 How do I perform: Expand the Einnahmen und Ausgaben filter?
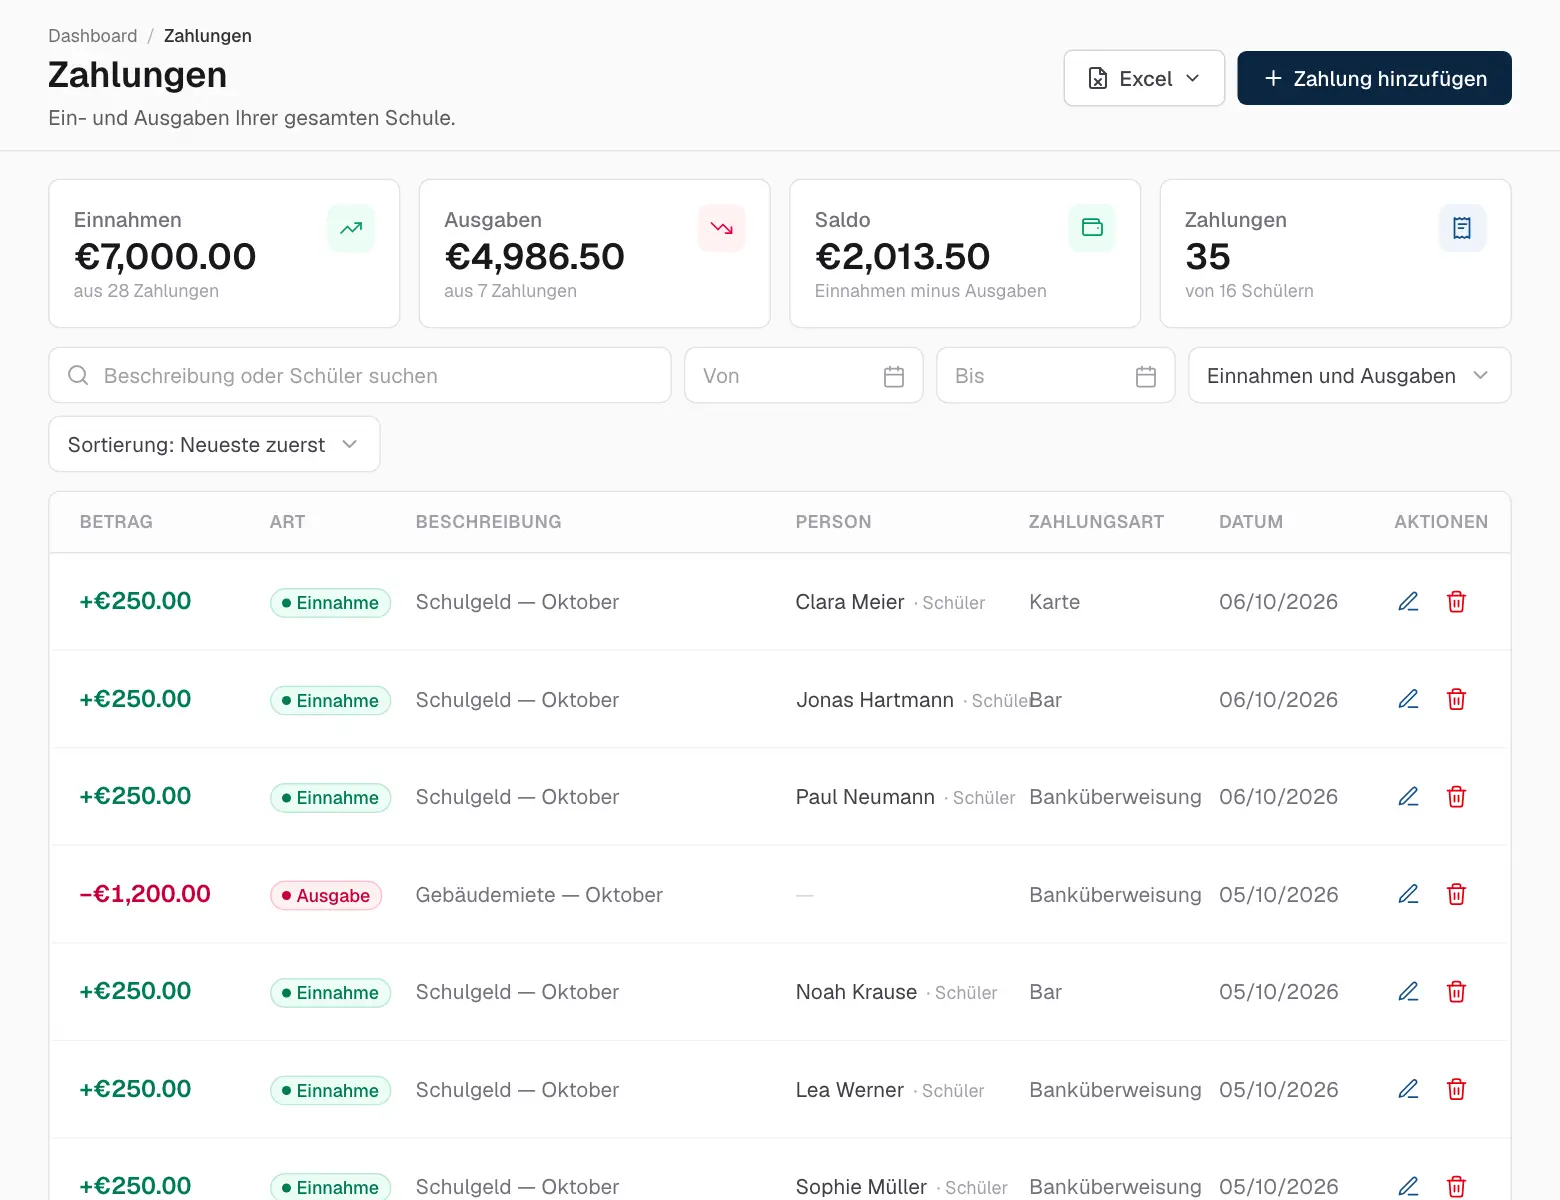pos(1349,376)
